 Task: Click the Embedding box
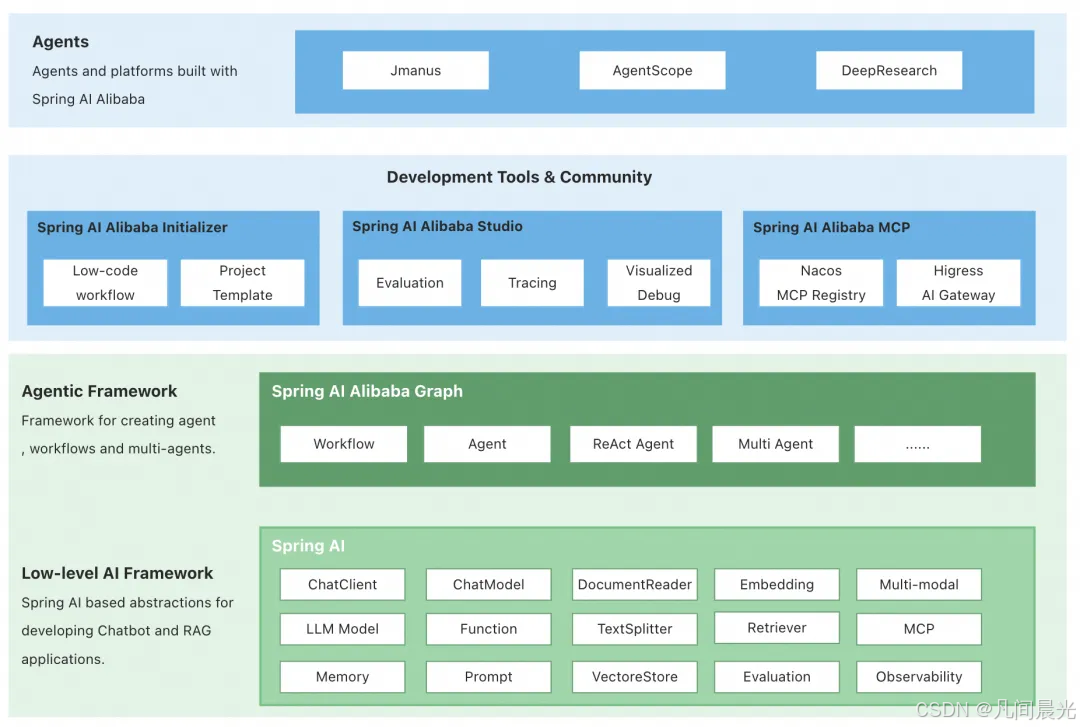777,584
